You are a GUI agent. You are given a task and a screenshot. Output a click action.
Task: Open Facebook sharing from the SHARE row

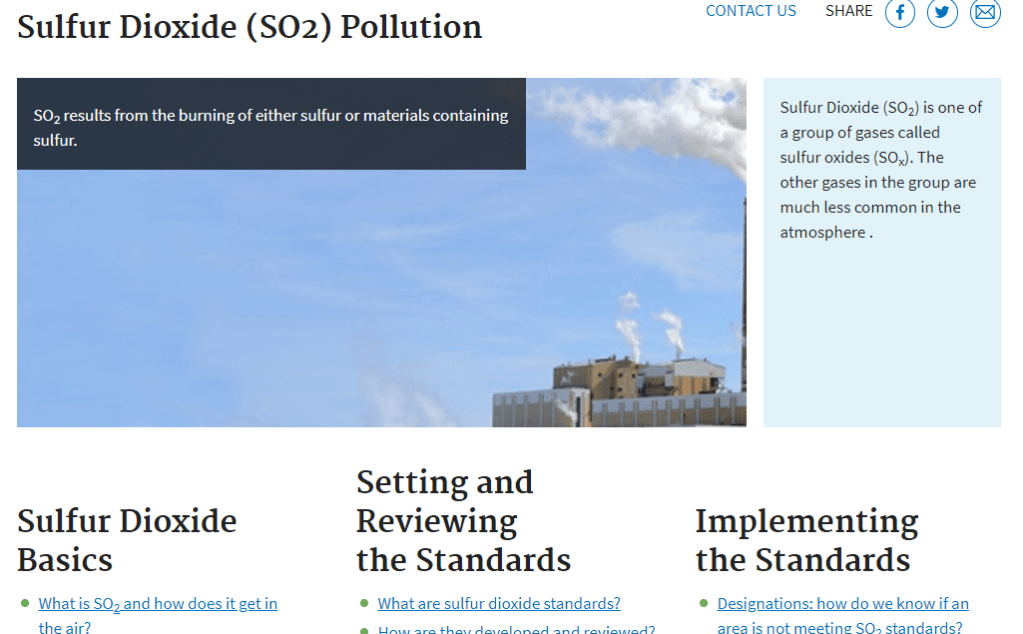[899, 13]
